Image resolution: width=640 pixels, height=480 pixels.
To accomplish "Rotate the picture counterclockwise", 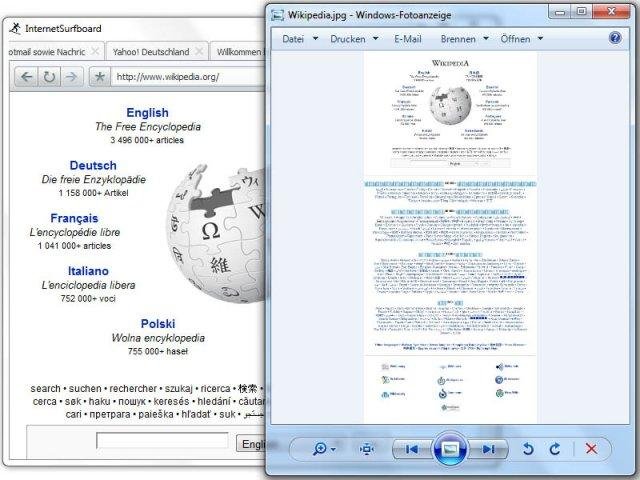I will tap(528, 449).
